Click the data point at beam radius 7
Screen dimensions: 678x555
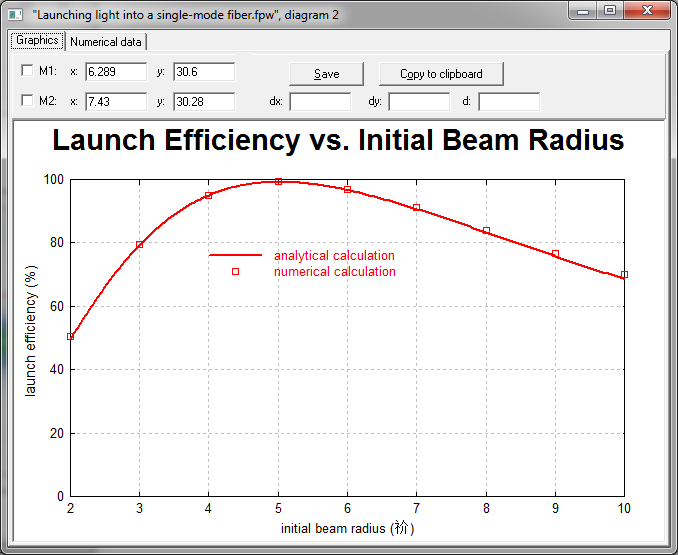tap(416, 207)
